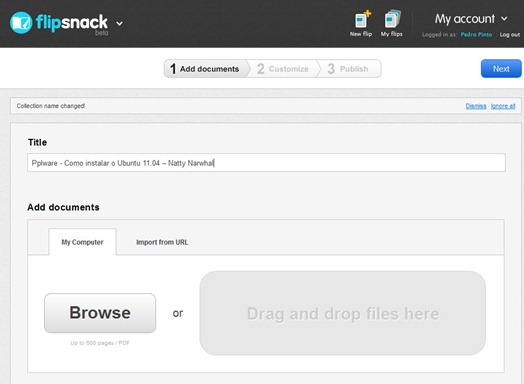Switch to the Import from URL tab
The image size is (524, 384).
pyautogui.click(x=162, y=242)
